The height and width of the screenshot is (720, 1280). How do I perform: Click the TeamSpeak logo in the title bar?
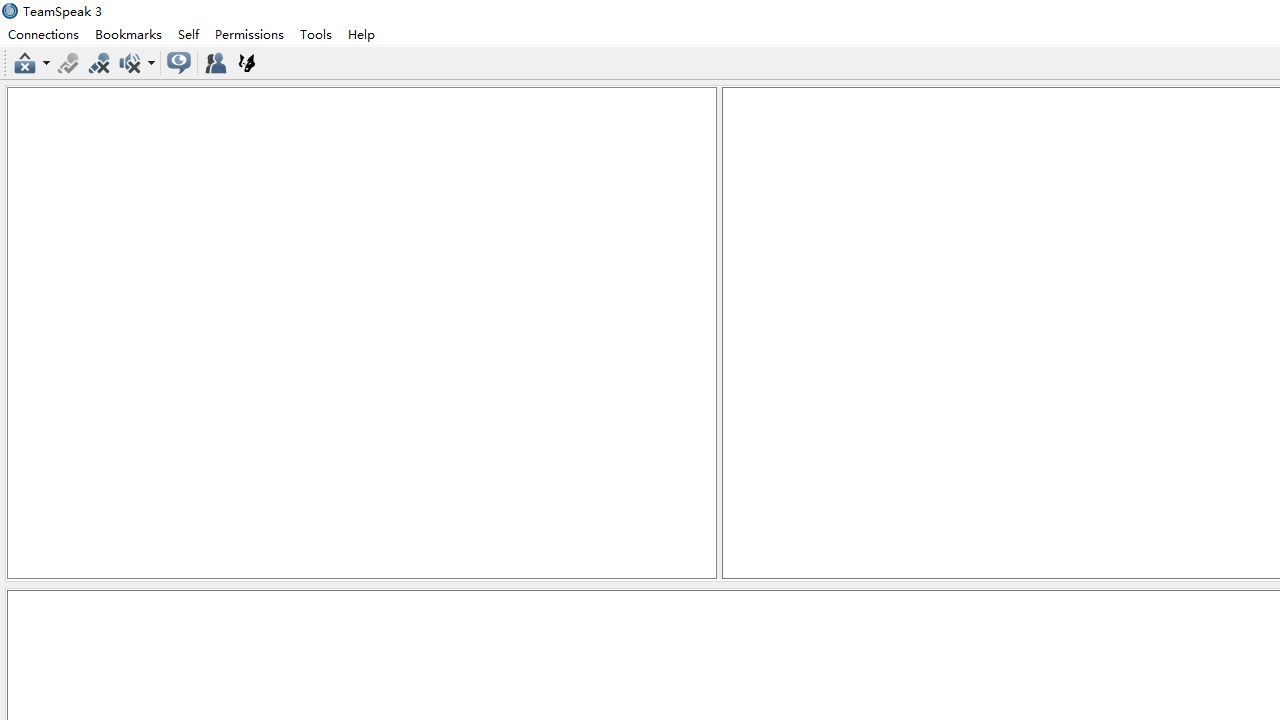pyautogui.click(x=9, y=11)
